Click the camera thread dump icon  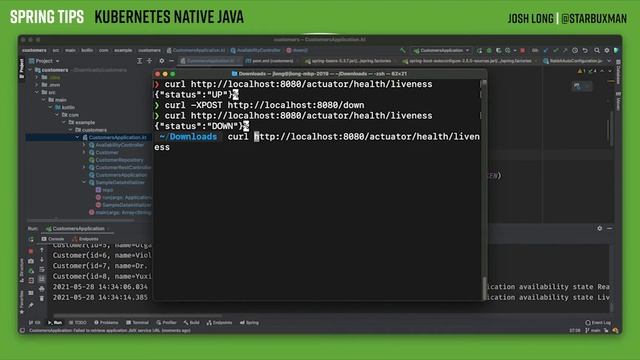[x=31, y=261]
